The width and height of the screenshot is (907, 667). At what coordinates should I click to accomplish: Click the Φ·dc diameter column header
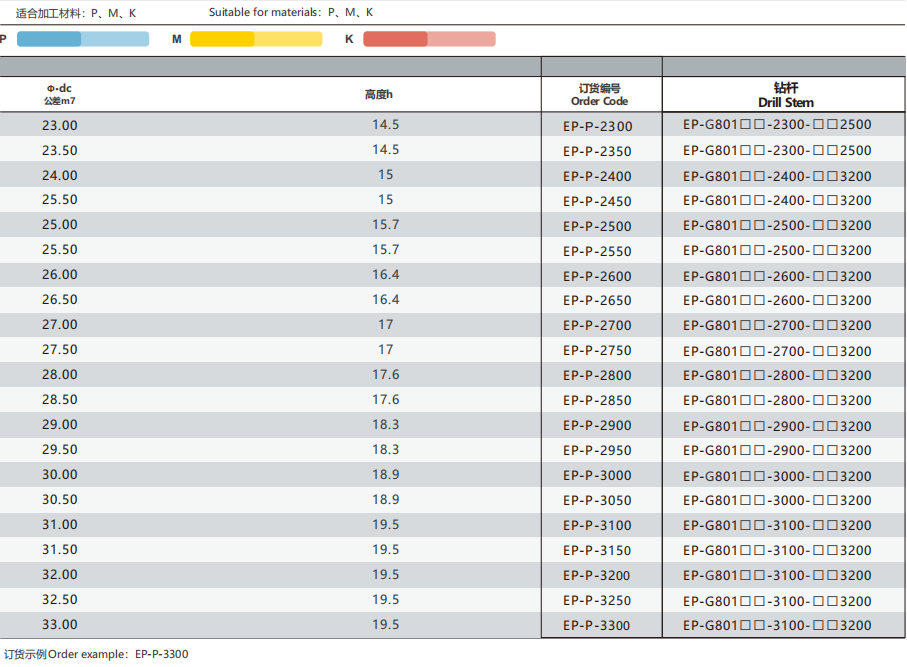[59, 94]
